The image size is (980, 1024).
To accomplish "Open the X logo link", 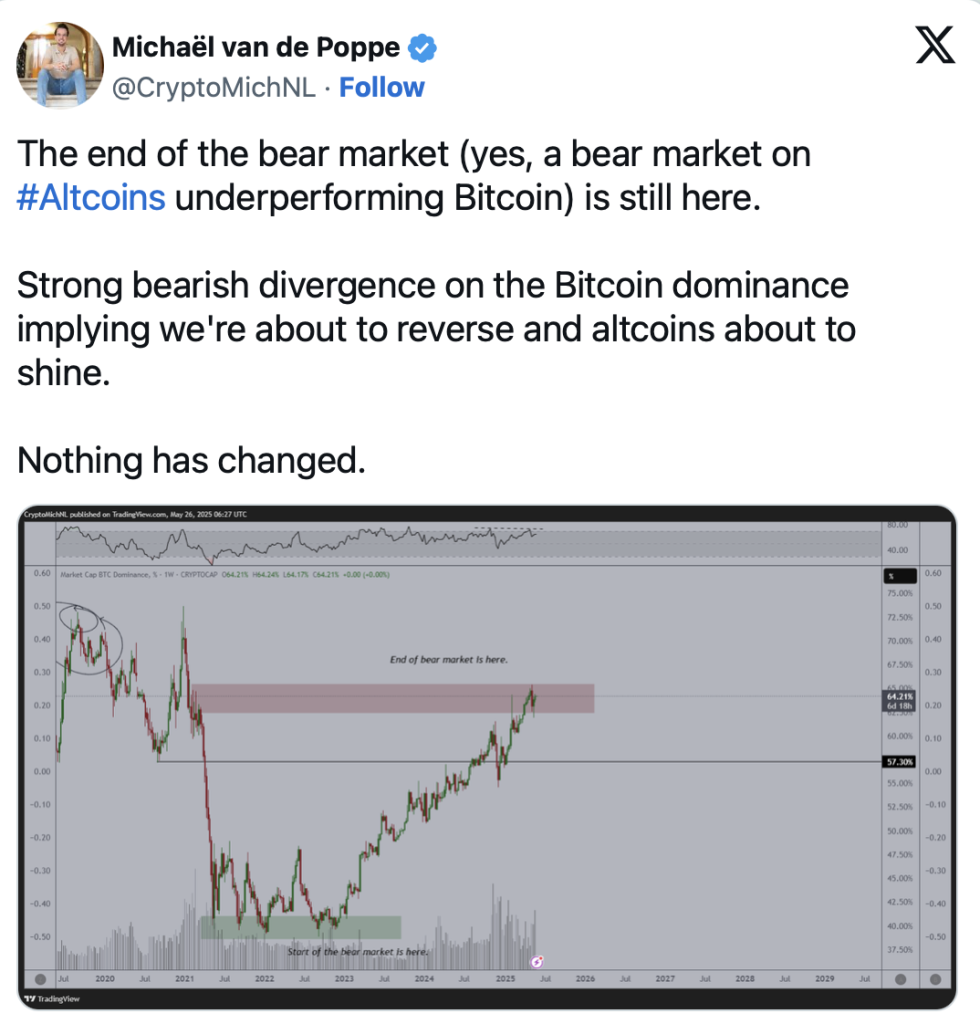I will coord(935,45).
